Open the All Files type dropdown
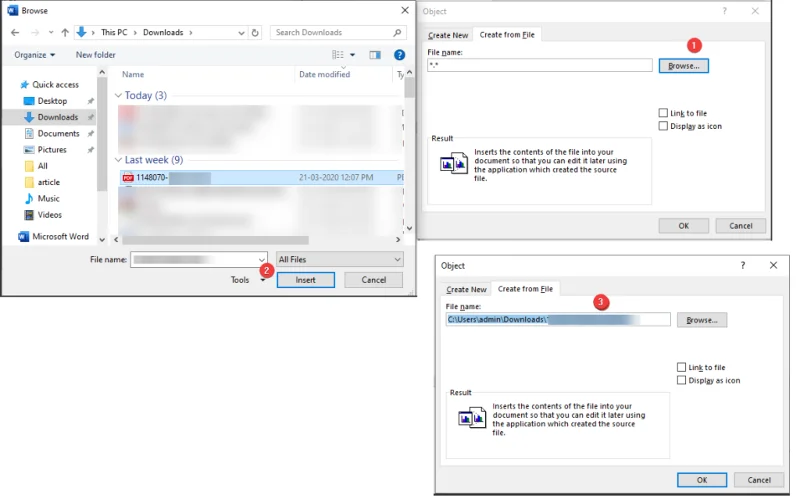This screenshot has width=800, height=499. point(340,260)
